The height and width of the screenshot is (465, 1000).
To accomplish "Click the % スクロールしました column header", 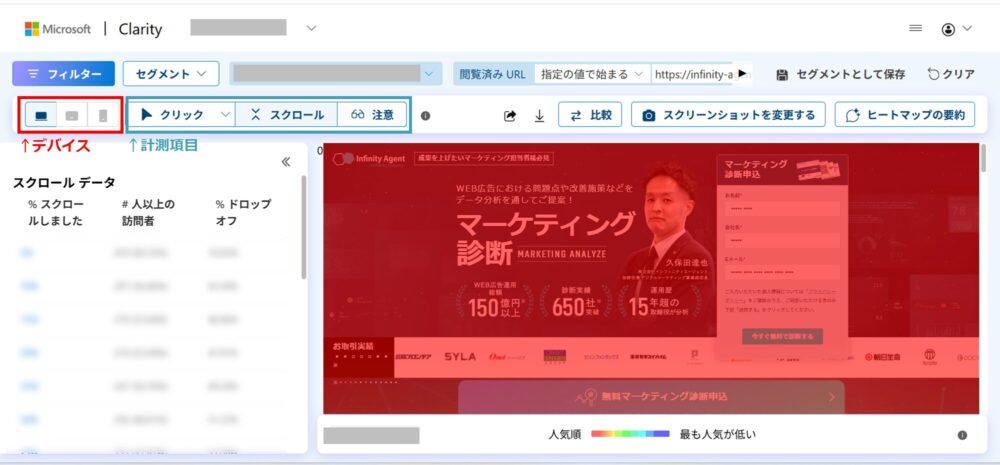I will tap(56, 212).
